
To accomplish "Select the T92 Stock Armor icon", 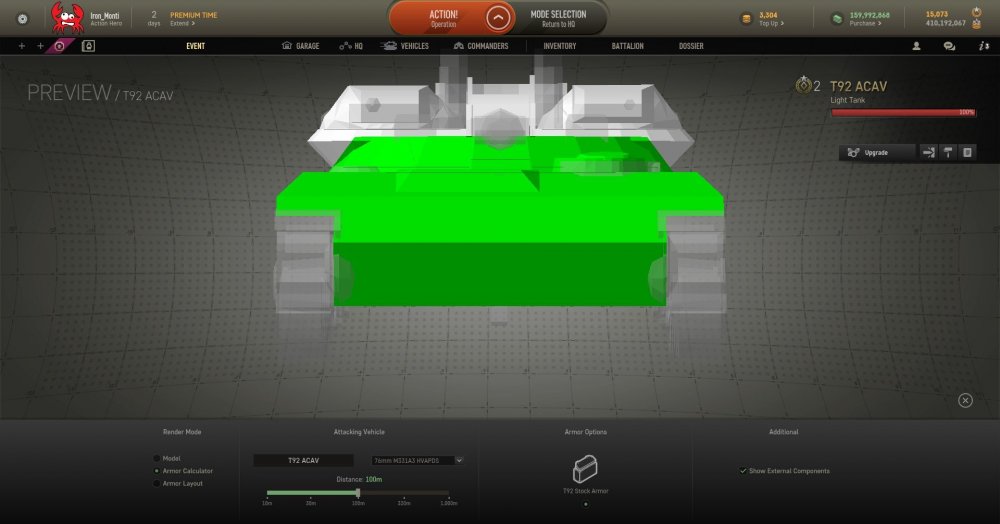I will [x=585, y=469].
